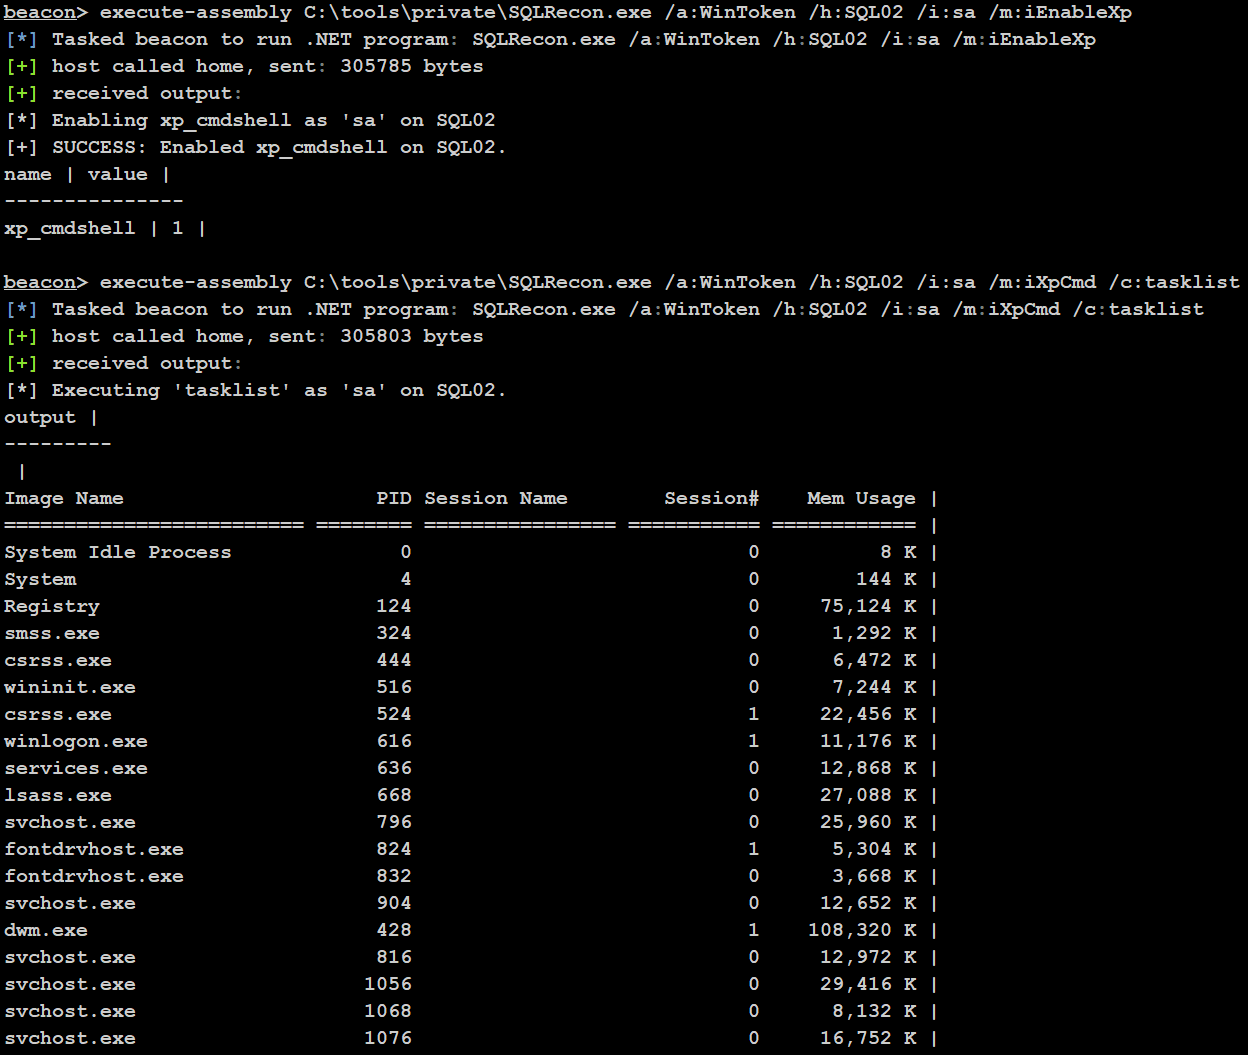This screenshot has height=1055, width=1248.
Task: Click 'fontdrvhost.exe' with PID 832
Action: pos(94,876)
